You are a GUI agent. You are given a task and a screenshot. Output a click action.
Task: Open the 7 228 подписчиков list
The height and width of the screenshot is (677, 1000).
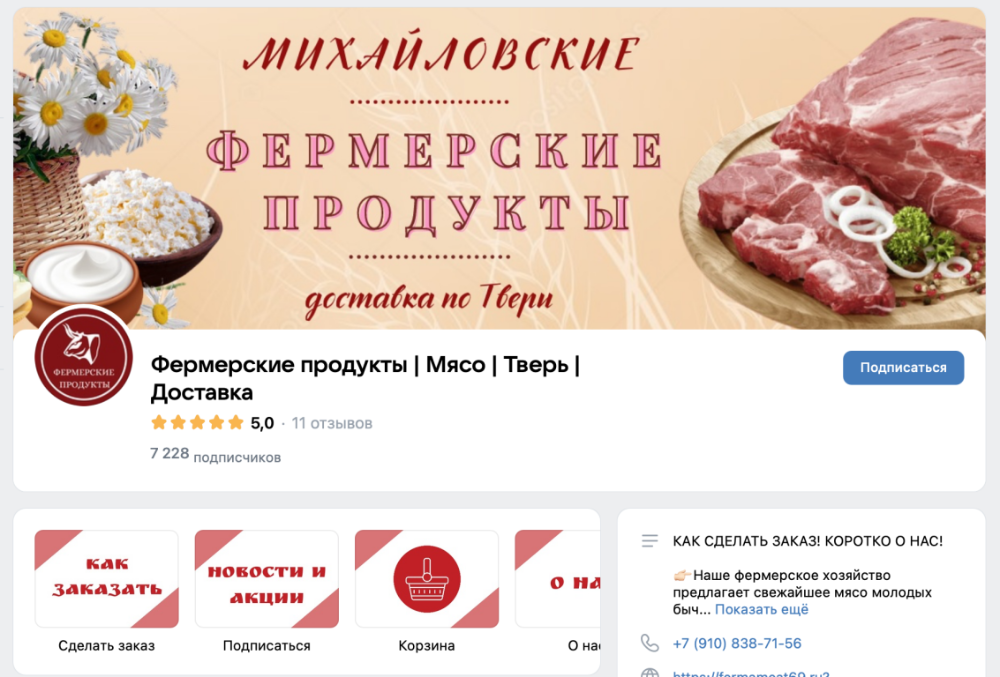point(216,455)
